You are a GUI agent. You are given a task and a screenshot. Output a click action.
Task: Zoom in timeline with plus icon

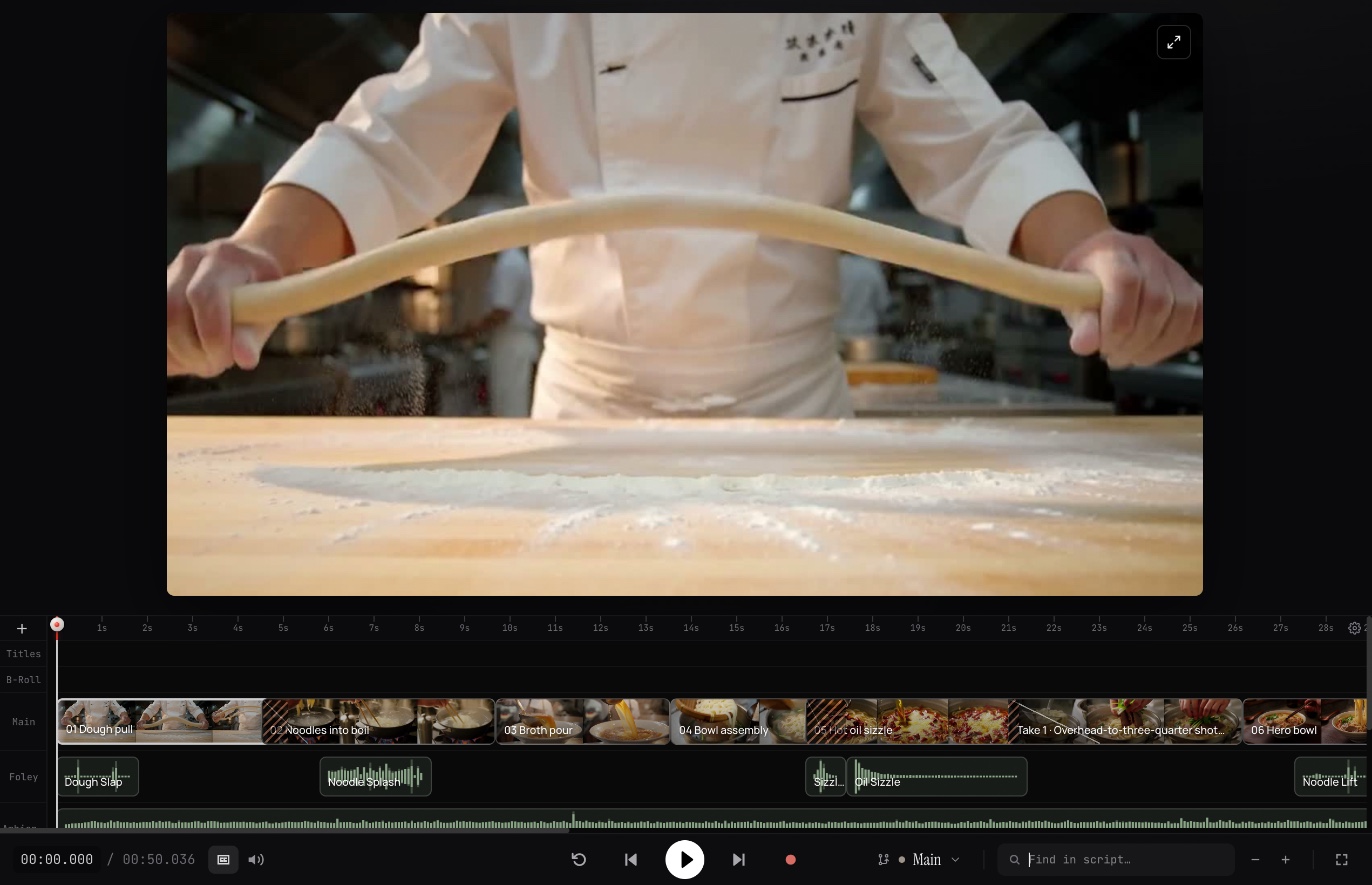[1286, 859]
